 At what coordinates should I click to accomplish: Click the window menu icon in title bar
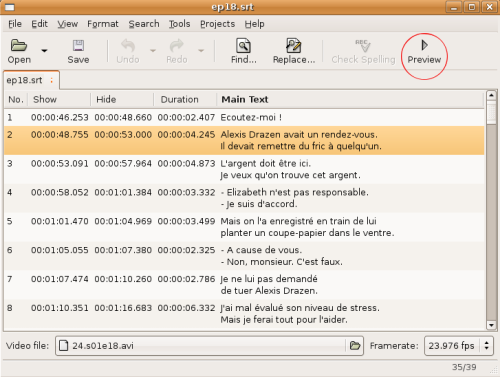pyautogui.click(x=10, y=7)
